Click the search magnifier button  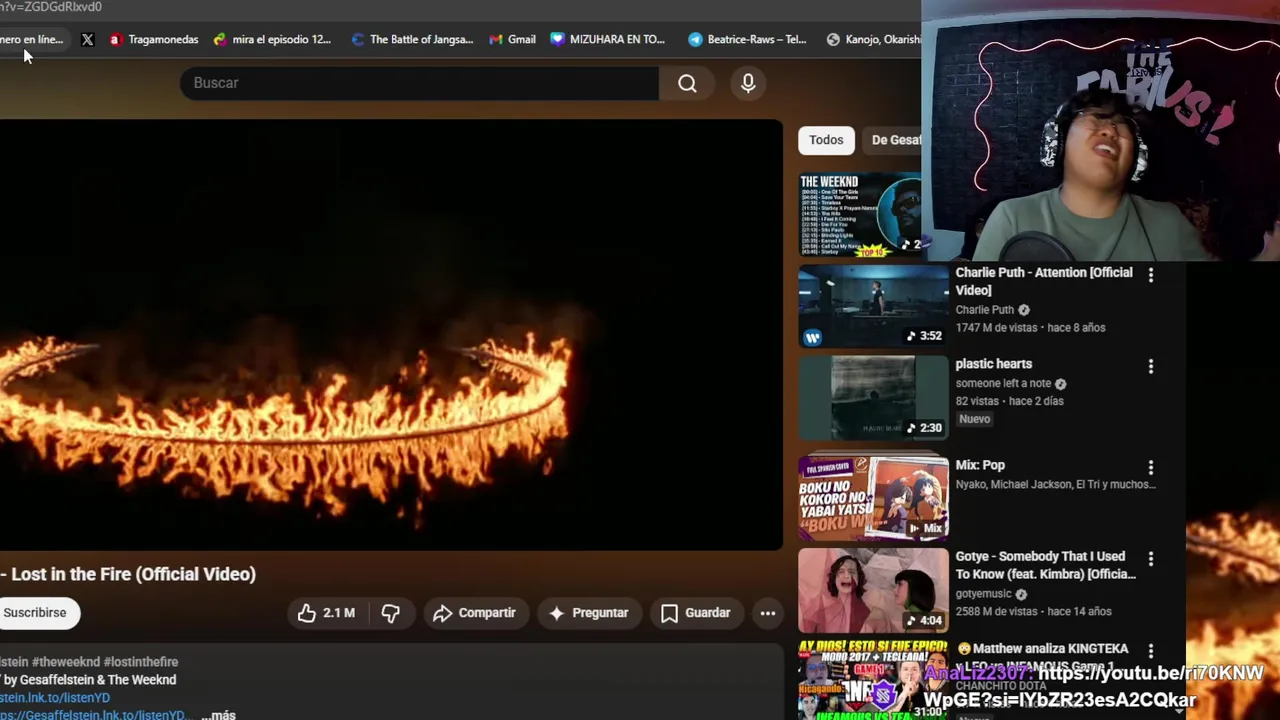[x=687, y=84]
